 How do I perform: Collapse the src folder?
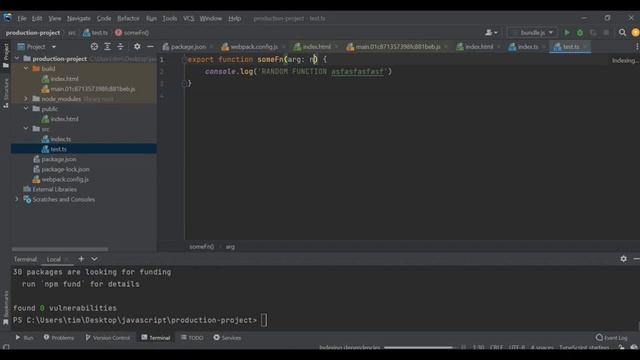(x=26, y=129)
